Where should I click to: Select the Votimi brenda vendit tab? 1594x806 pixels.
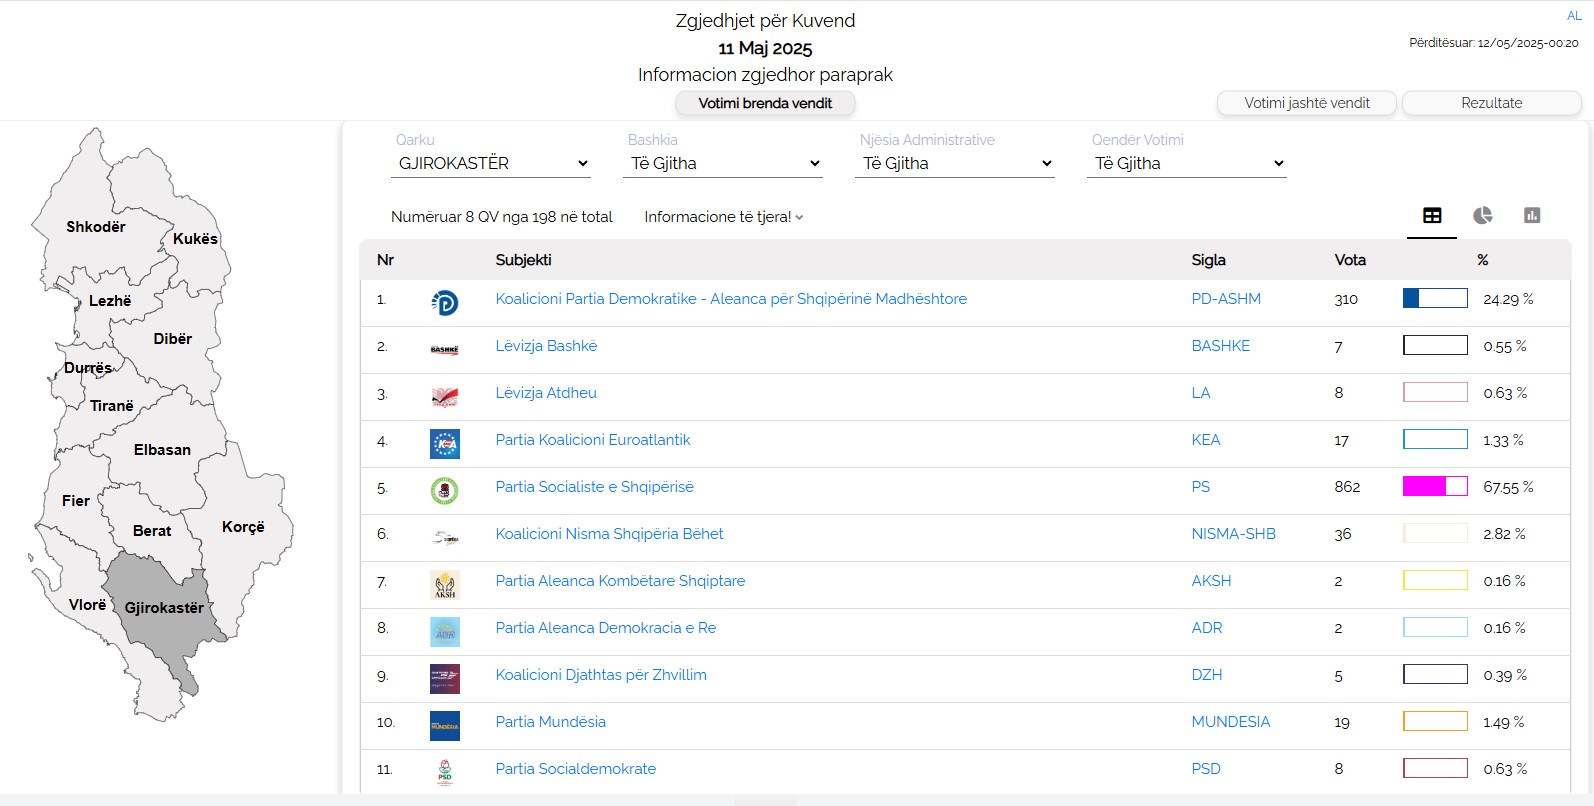[x=765, y=103]
